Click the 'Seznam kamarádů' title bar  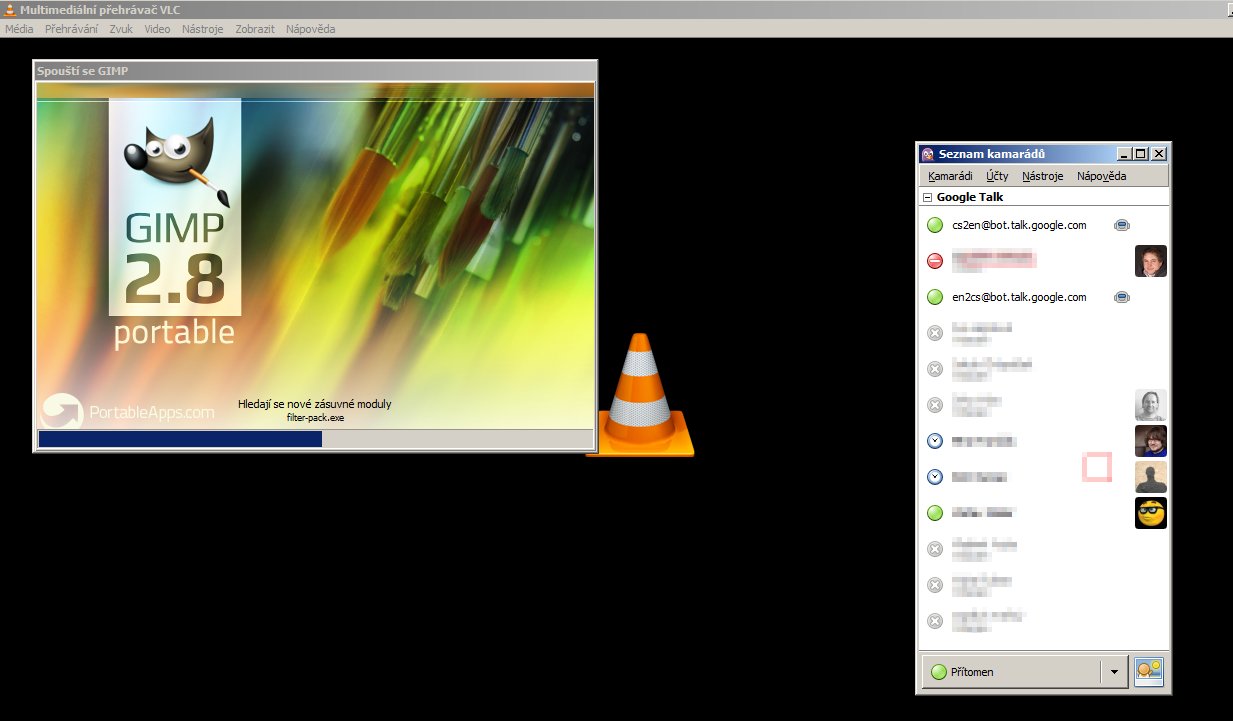point(1043,154)
